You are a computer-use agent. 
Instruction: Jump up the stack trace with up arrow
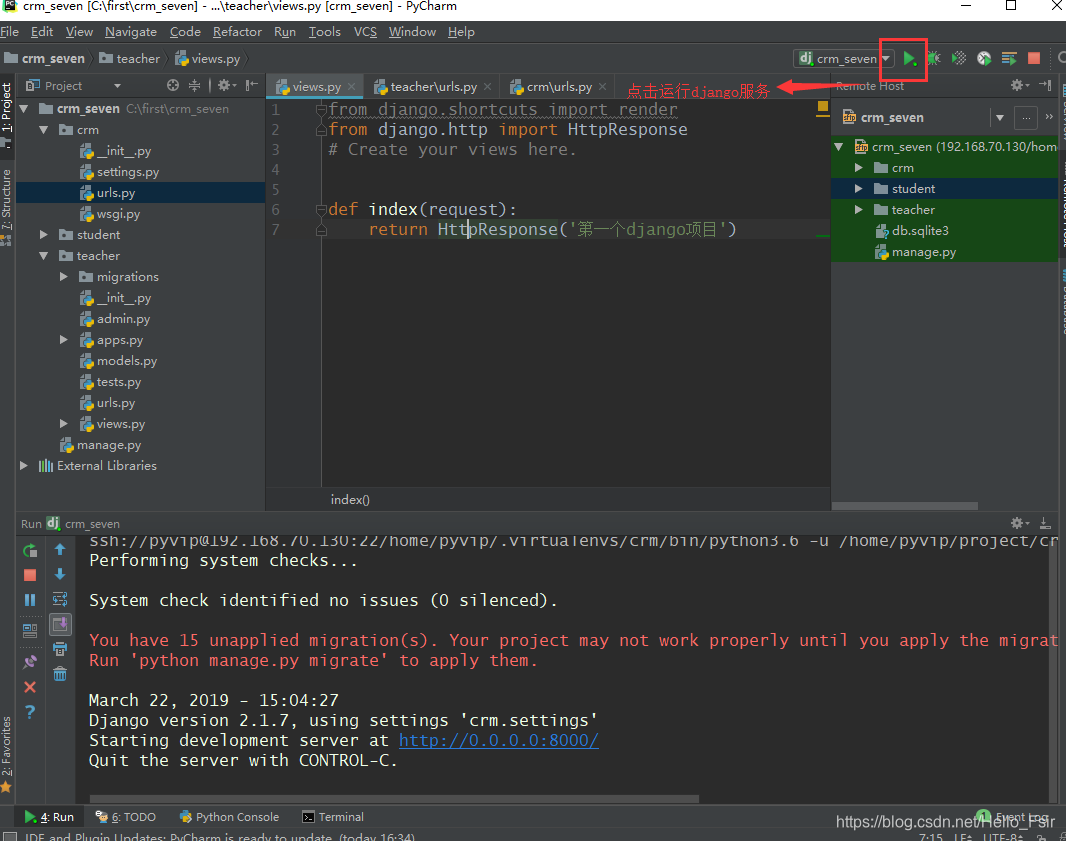click(x=60, y=549)
